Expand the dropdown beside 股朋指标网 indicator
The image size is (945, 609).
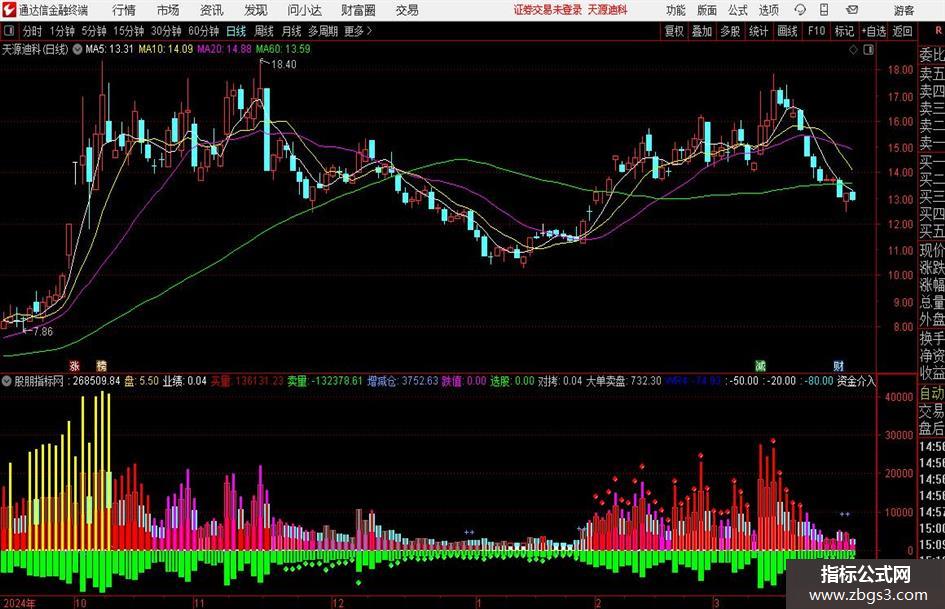[6, 381]
